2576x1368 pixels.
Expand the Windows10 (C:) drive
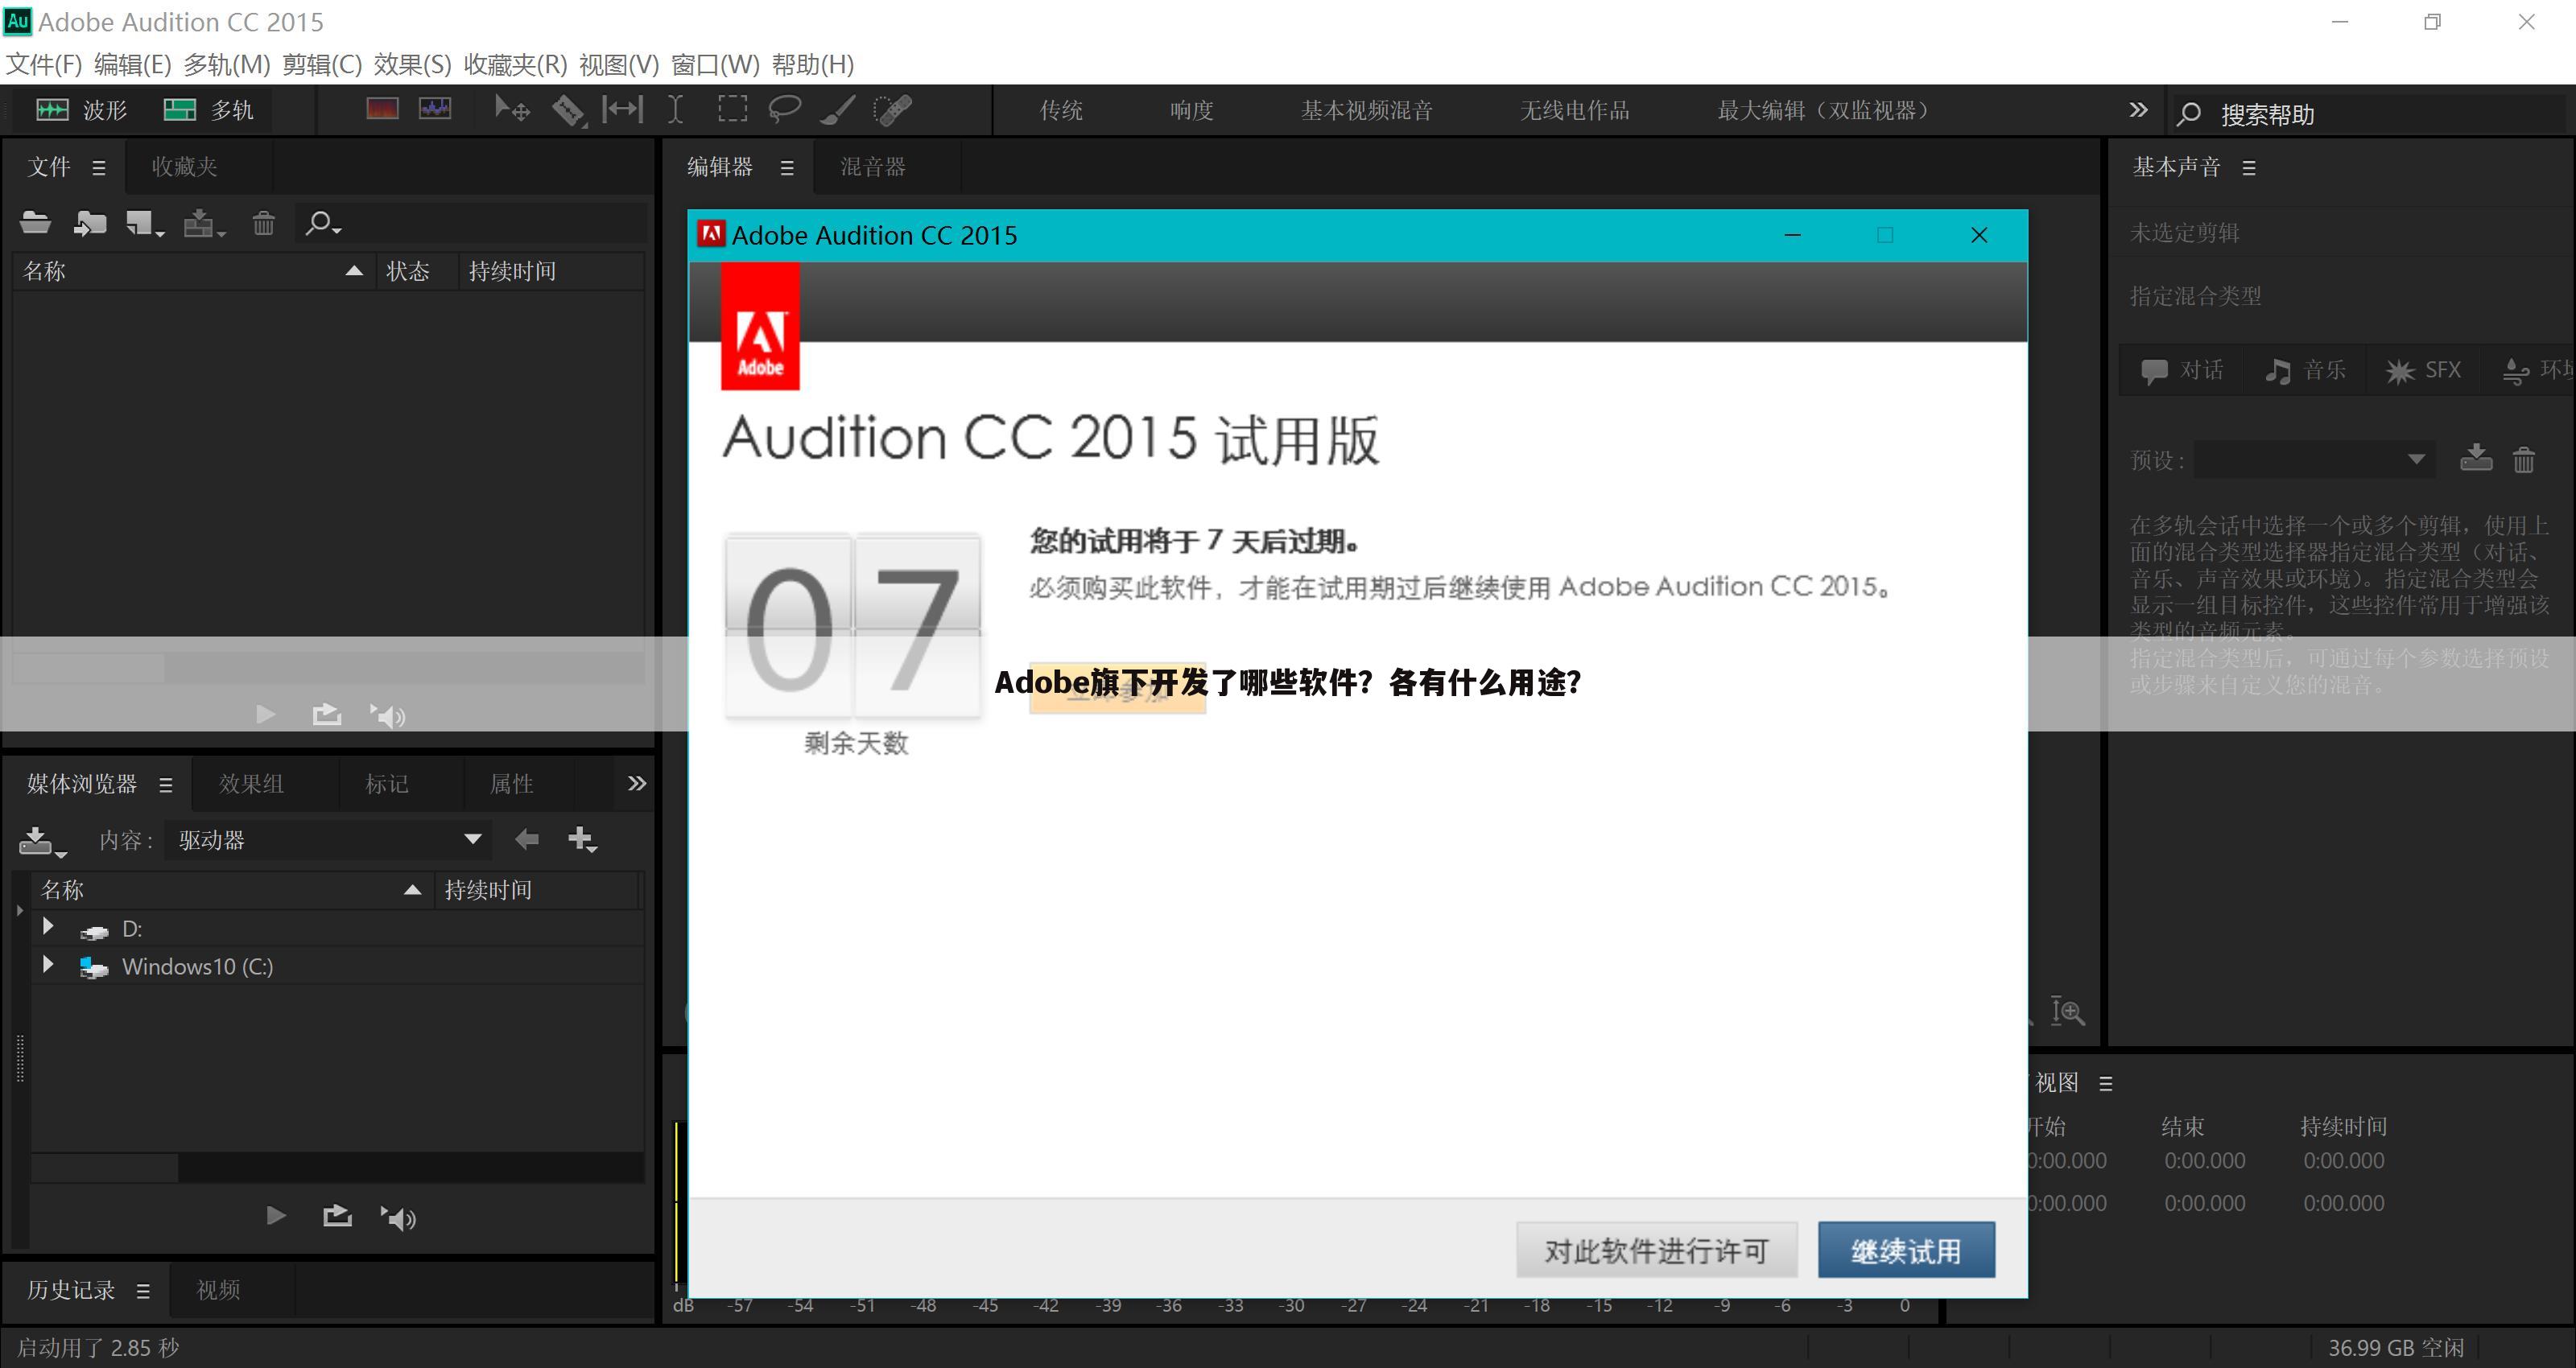coord(47,965)
